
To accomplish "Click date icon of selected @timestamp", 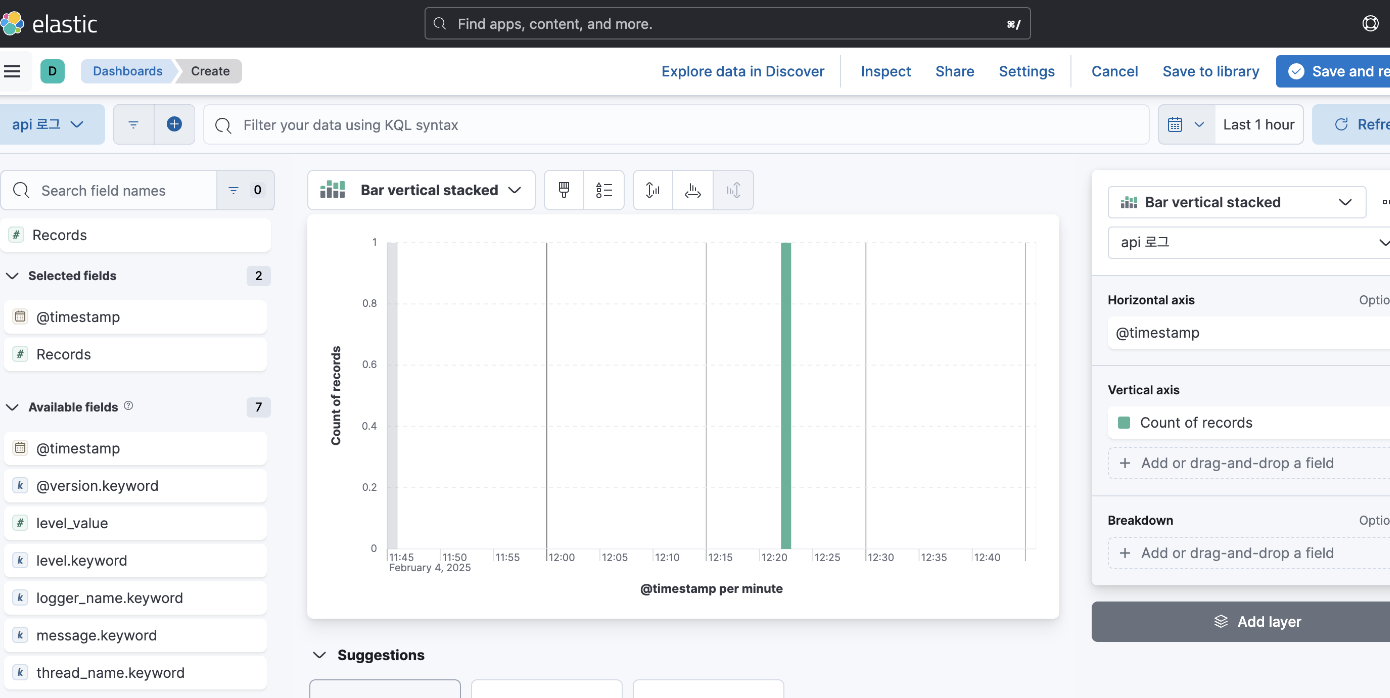I will [20, 317].
